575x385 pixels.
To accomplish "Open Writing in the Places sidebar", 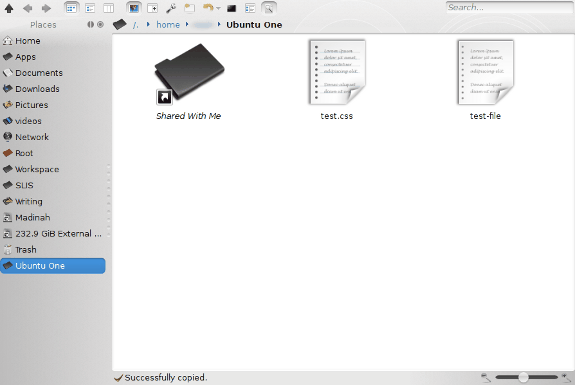I will [53, 201].
